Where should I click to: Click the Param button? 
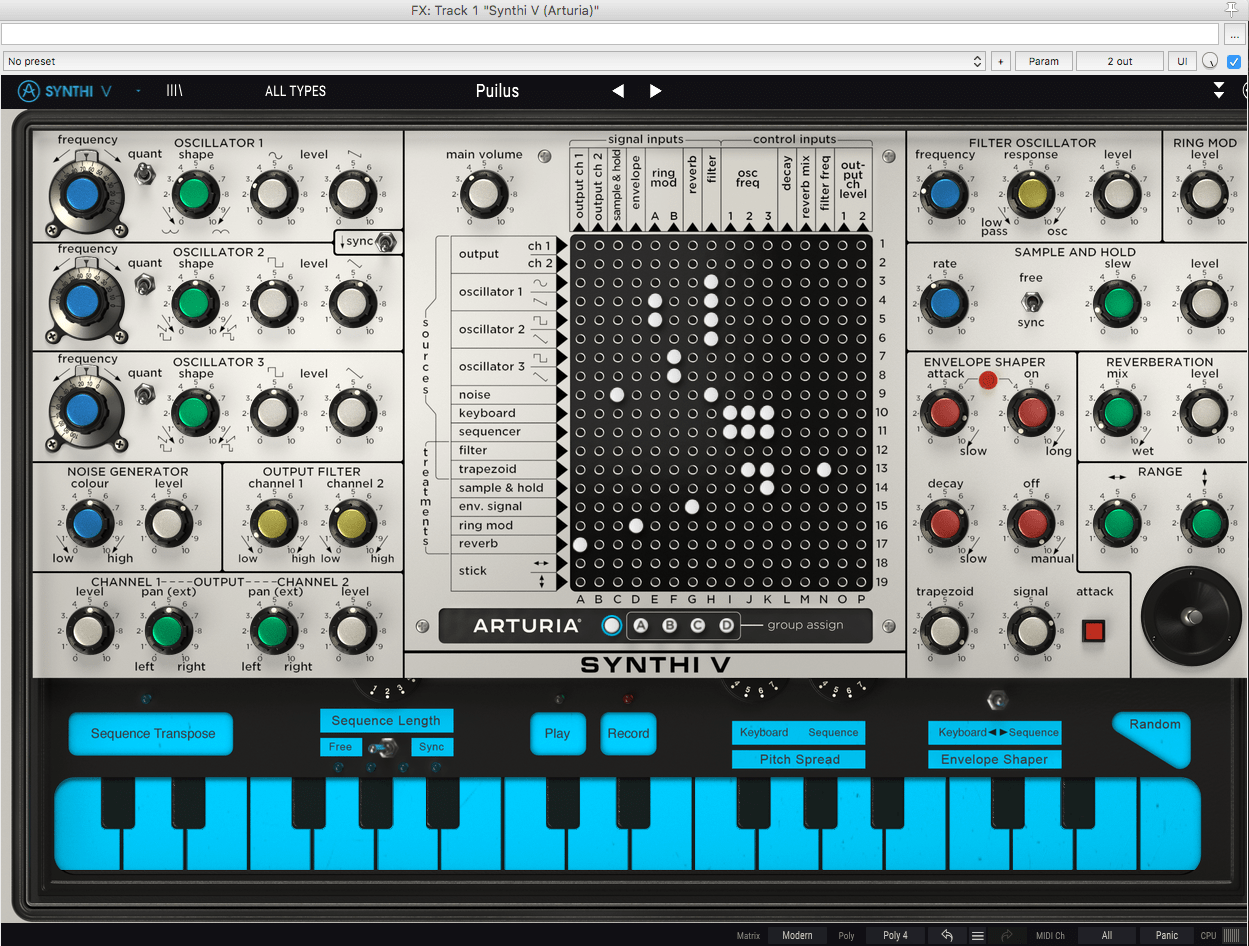[x=1043, y=61]
